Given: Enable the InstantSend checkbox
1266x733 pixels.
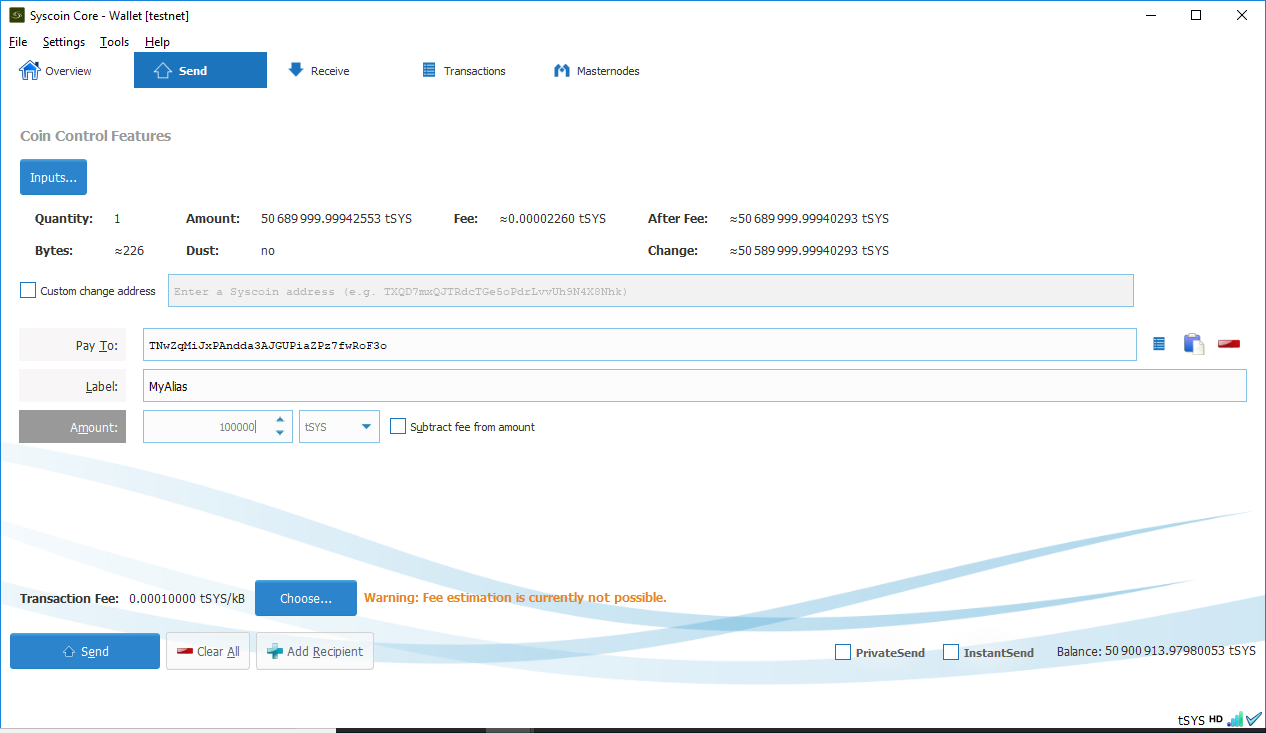Looking at the screenshot, I should coord(951,653).
